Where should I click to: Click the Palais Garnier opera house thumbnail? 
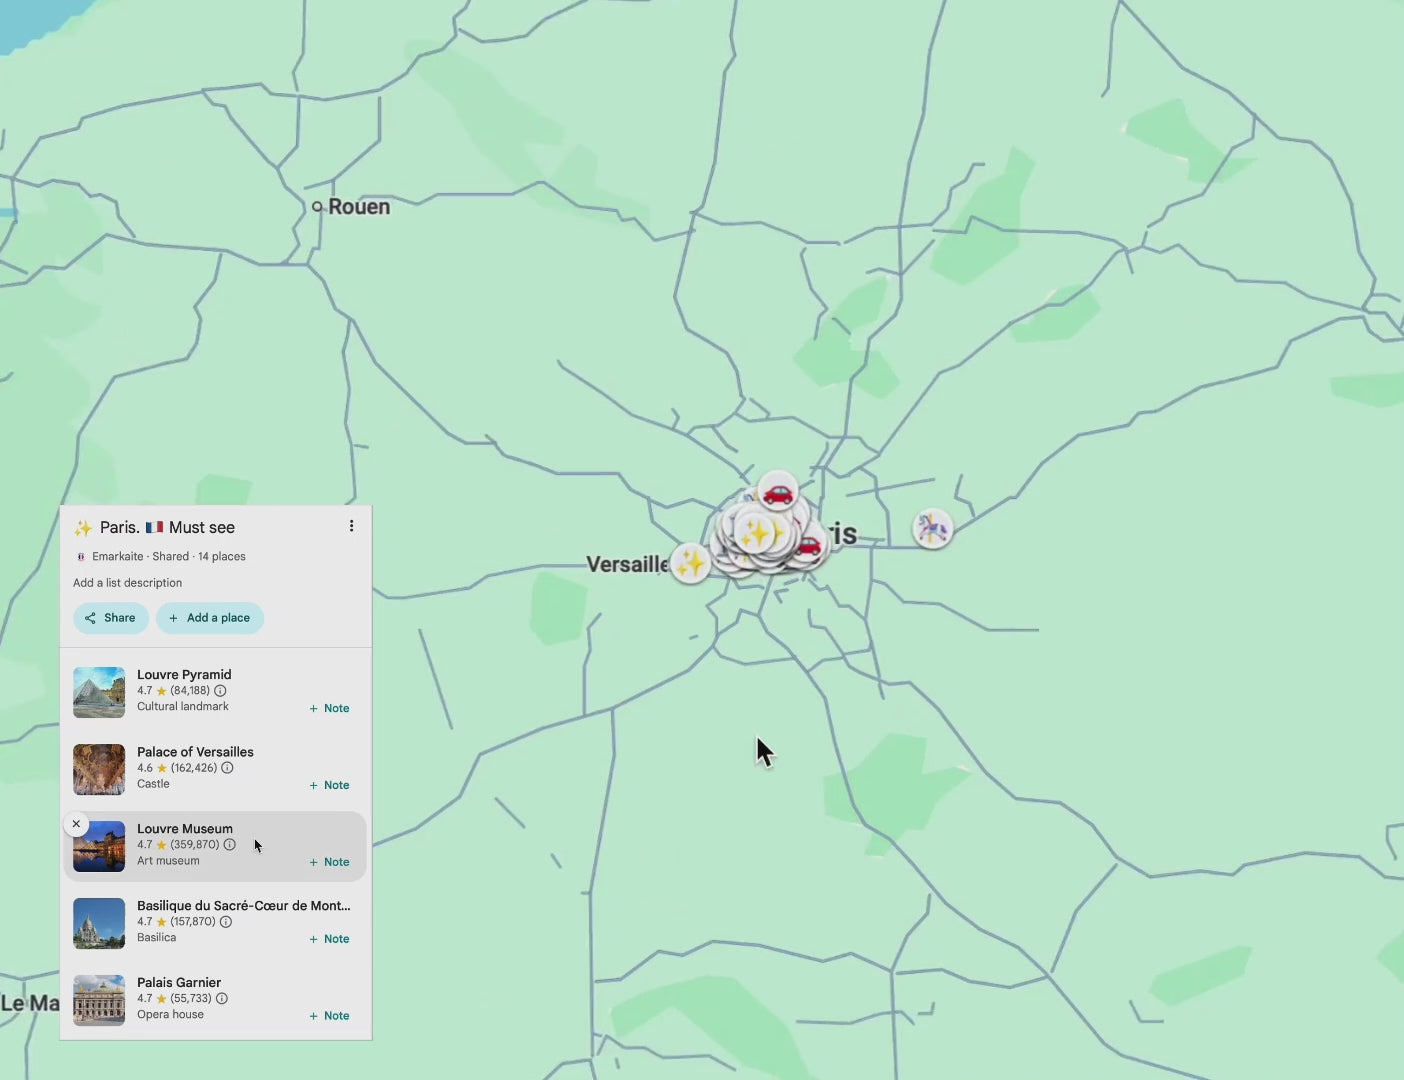[99, 999]
